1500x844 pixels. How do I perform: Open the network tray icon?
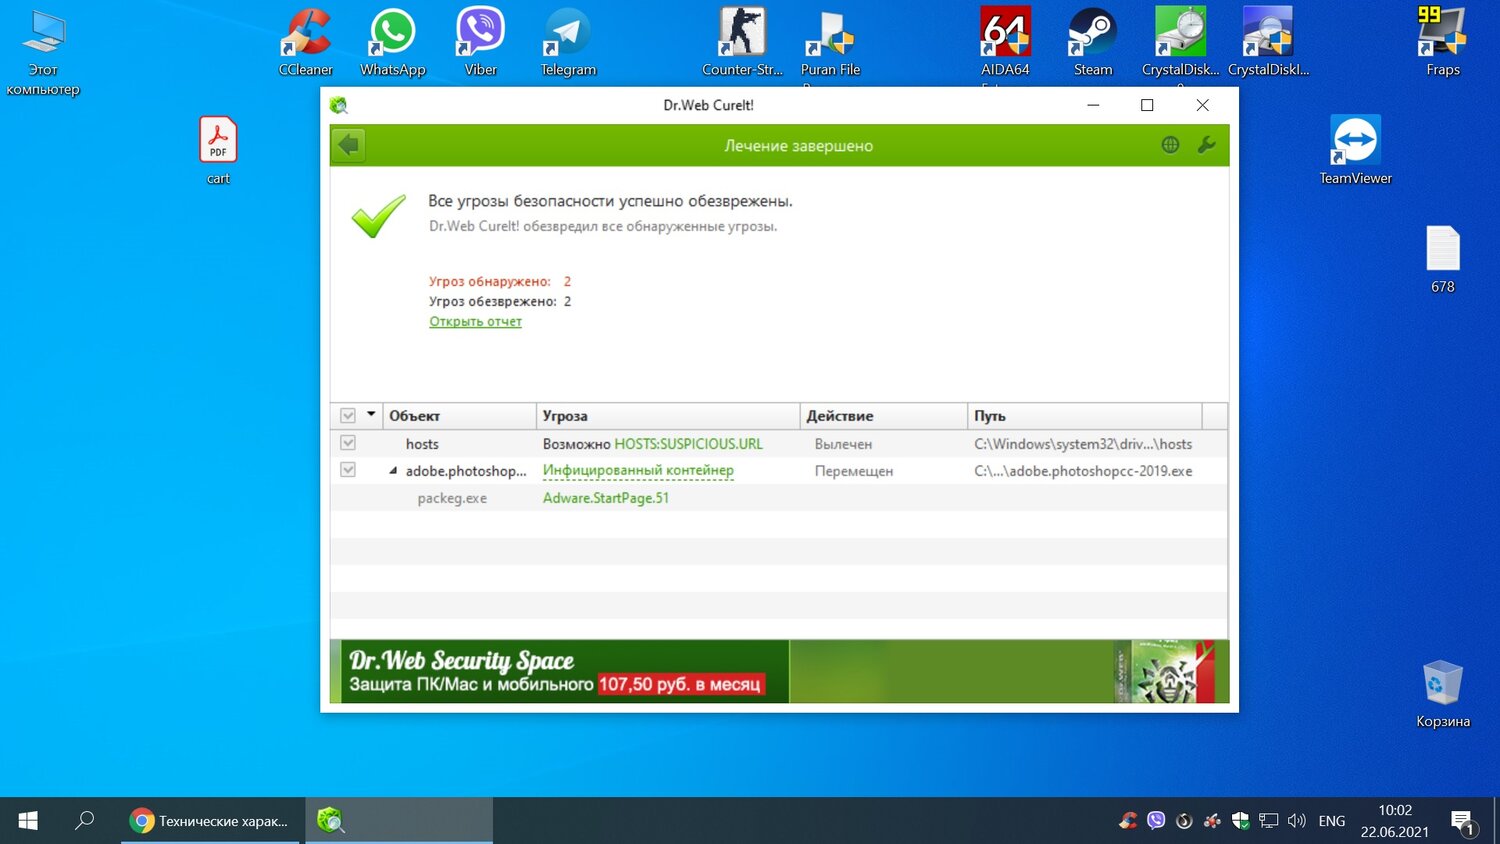(1269, 821)
